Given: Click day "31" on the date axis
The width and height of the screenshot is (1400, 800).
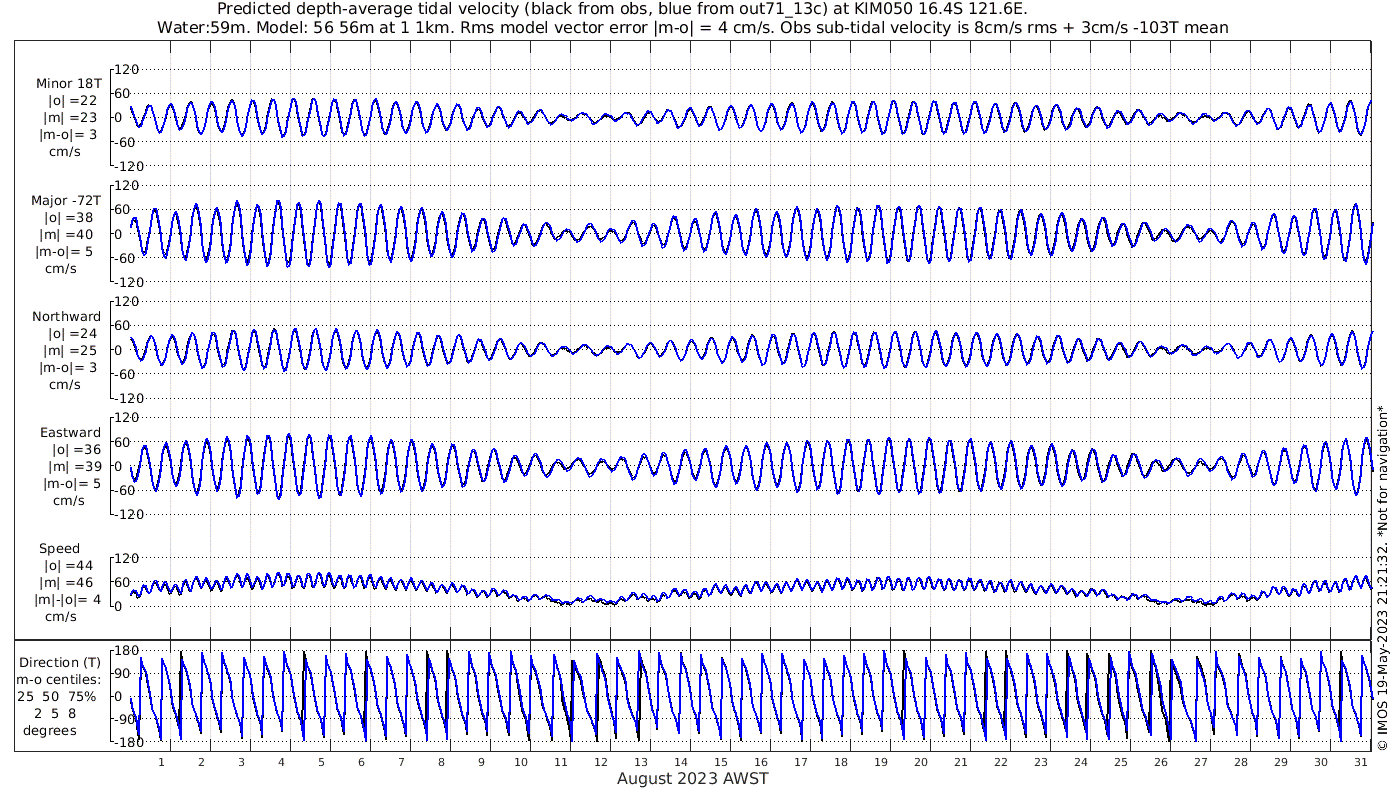Looking at the screenshot, I should pyautogui.click(x=1361, y=762).
